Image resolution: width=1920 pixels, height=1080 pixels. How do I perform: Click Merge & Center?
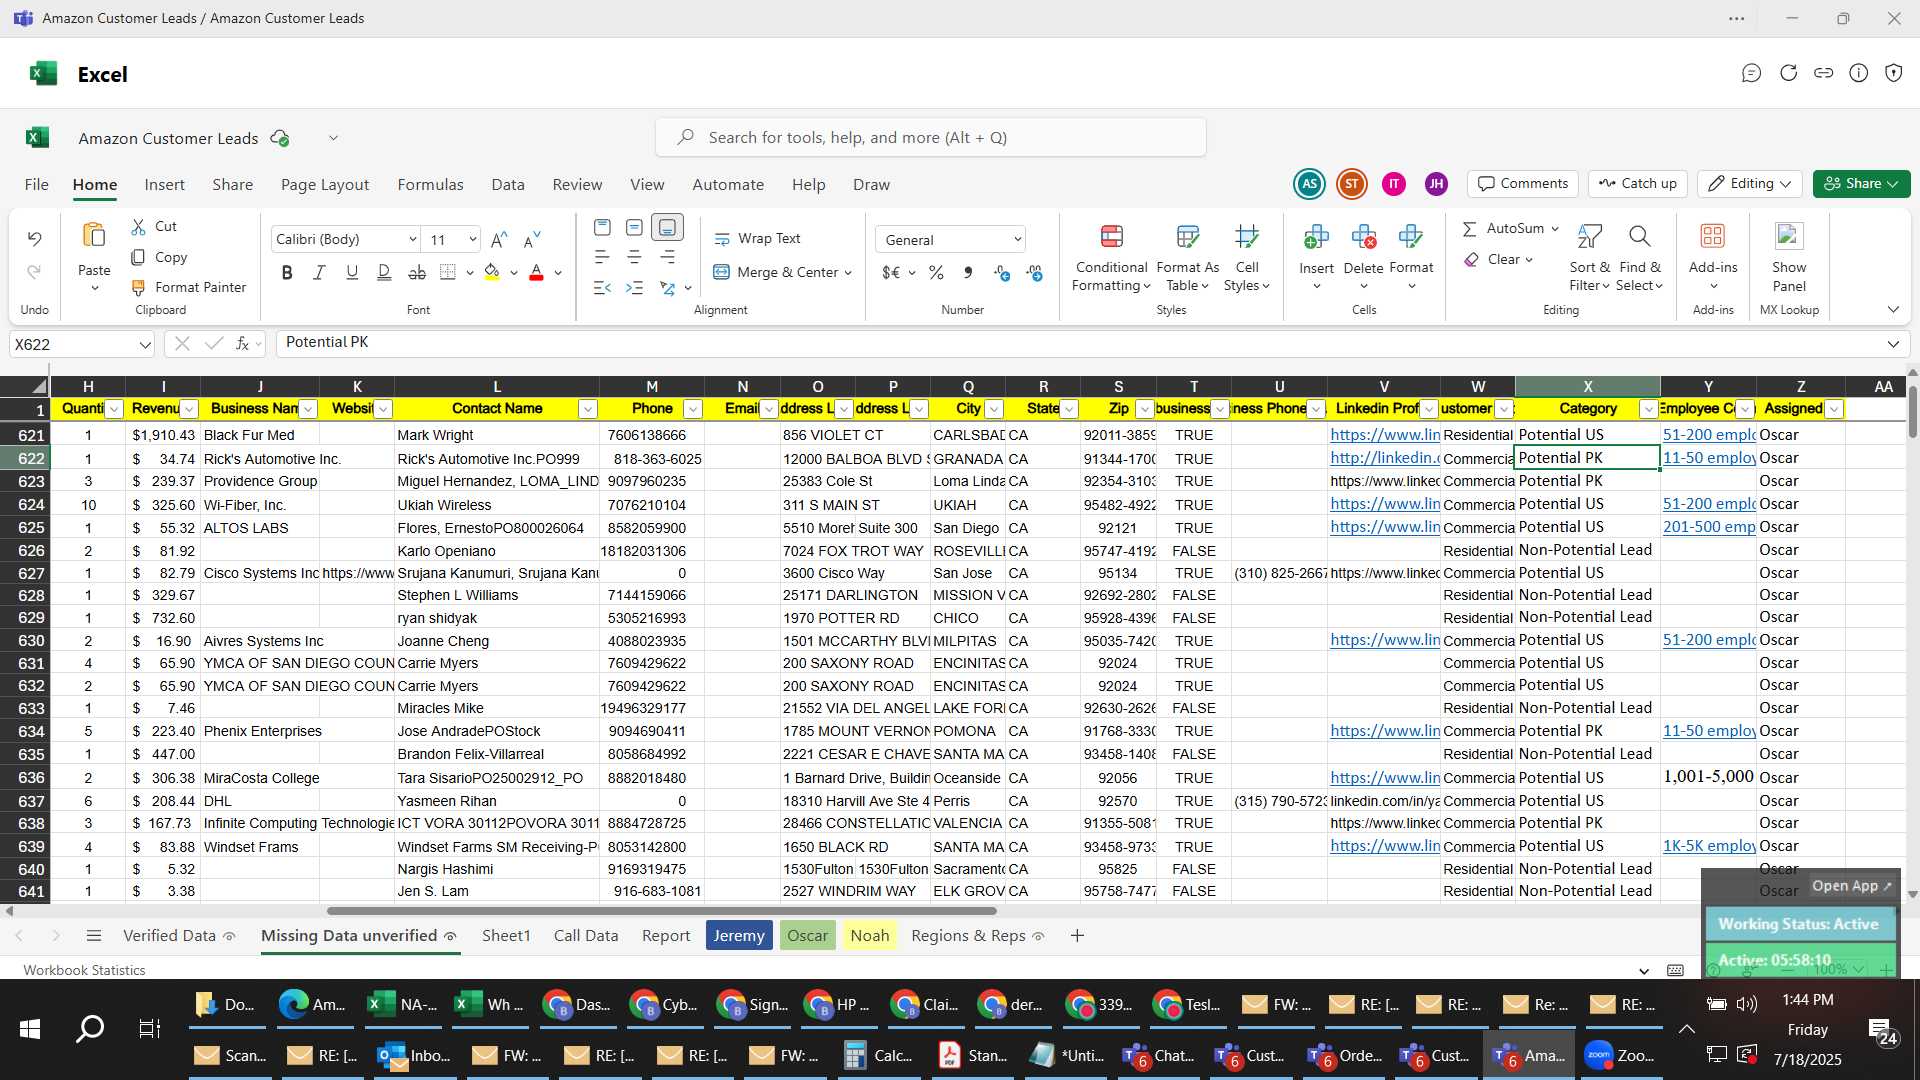(x=776, y=272)
